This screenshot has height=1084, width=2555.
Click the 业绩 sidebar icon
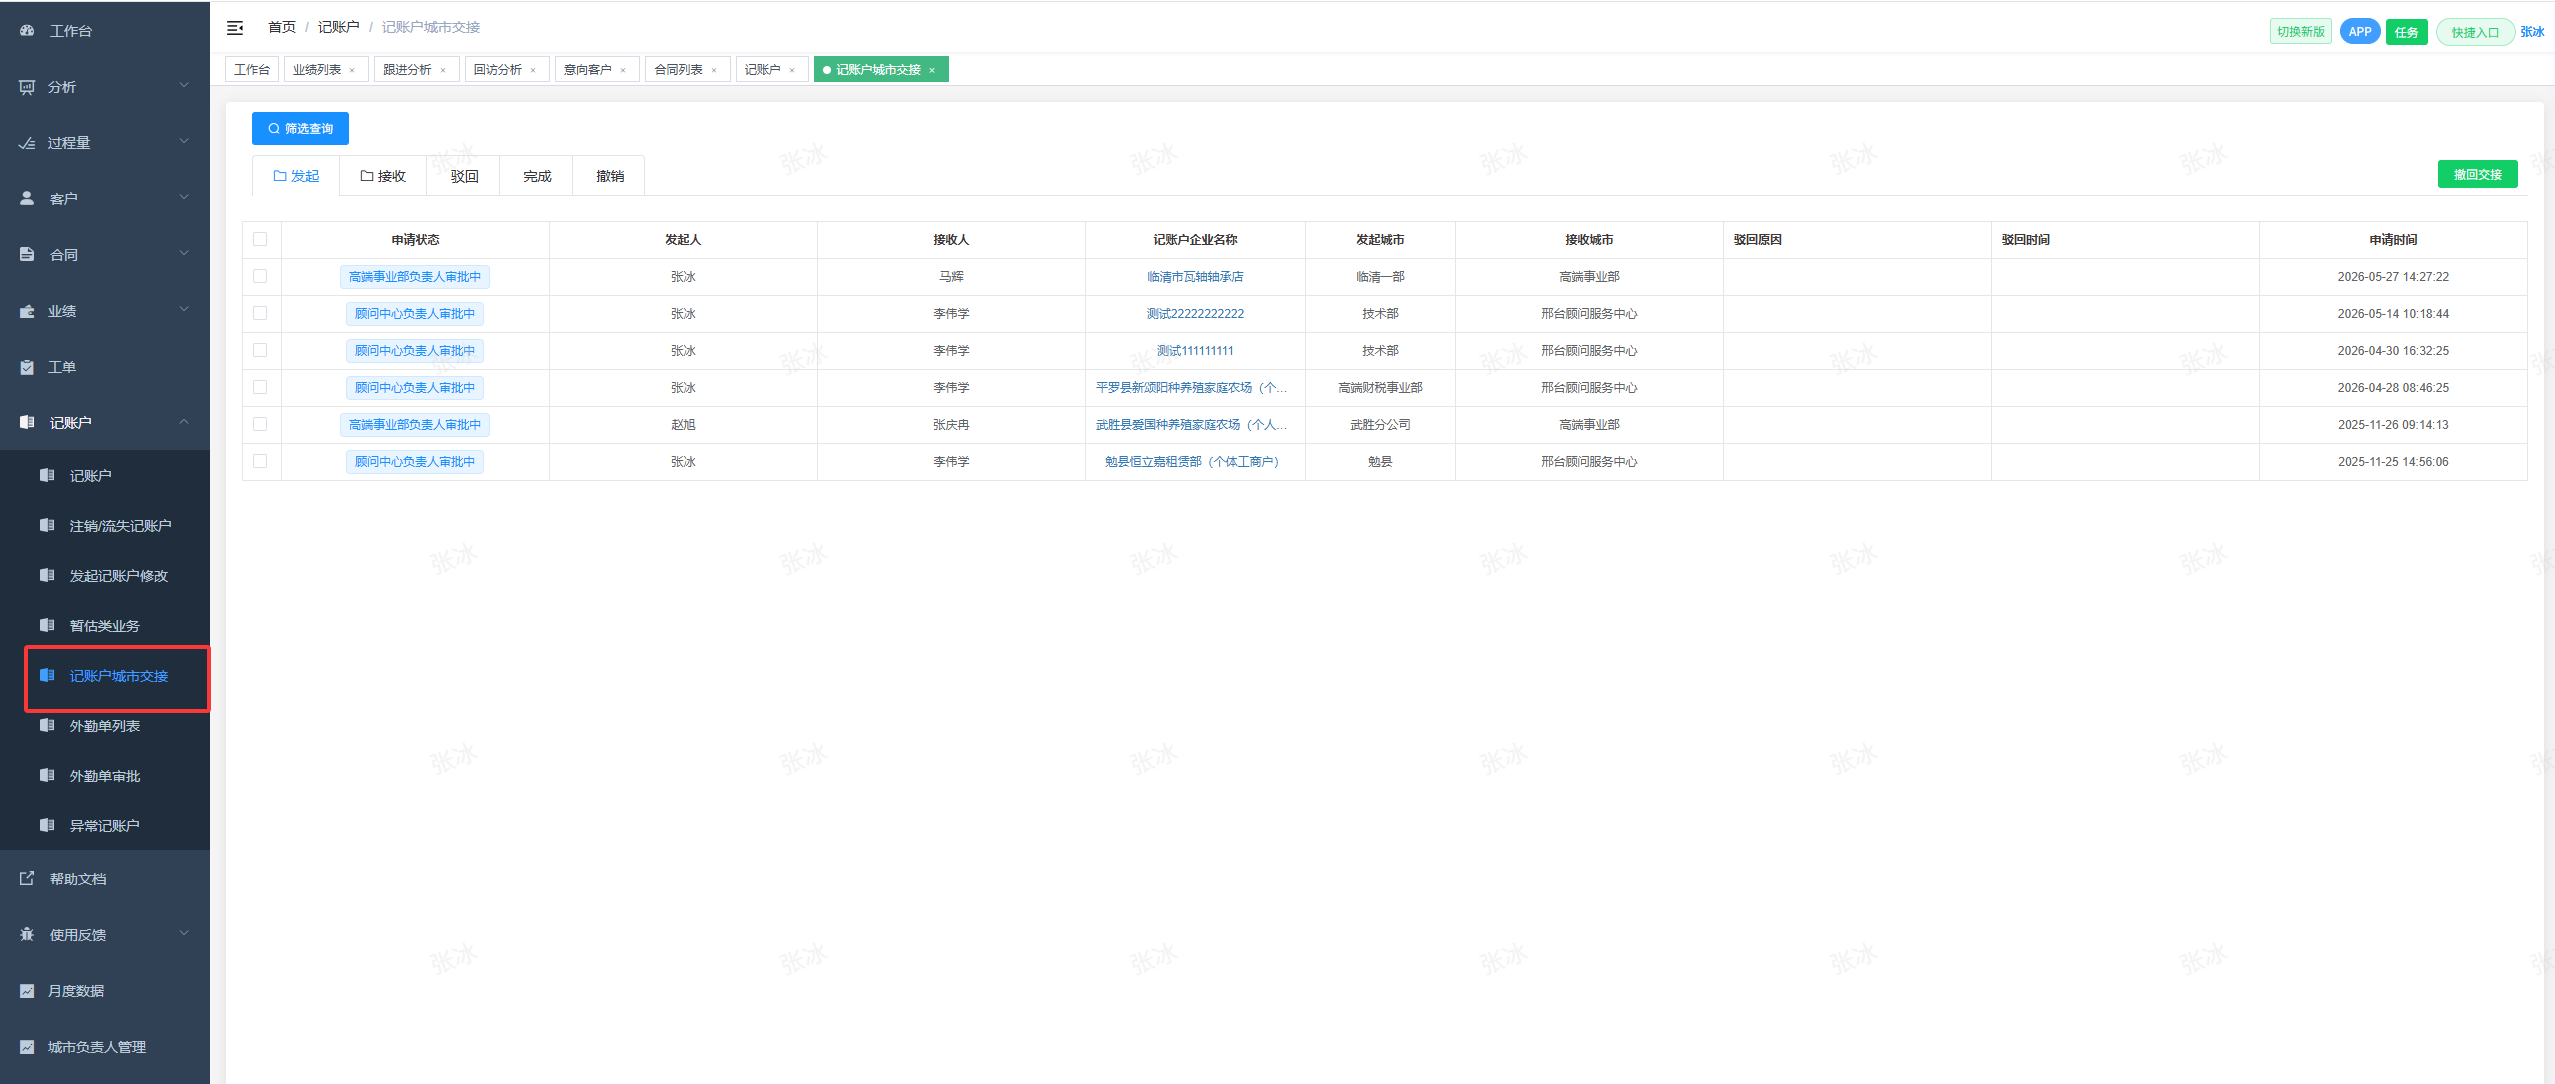point(27,311)
